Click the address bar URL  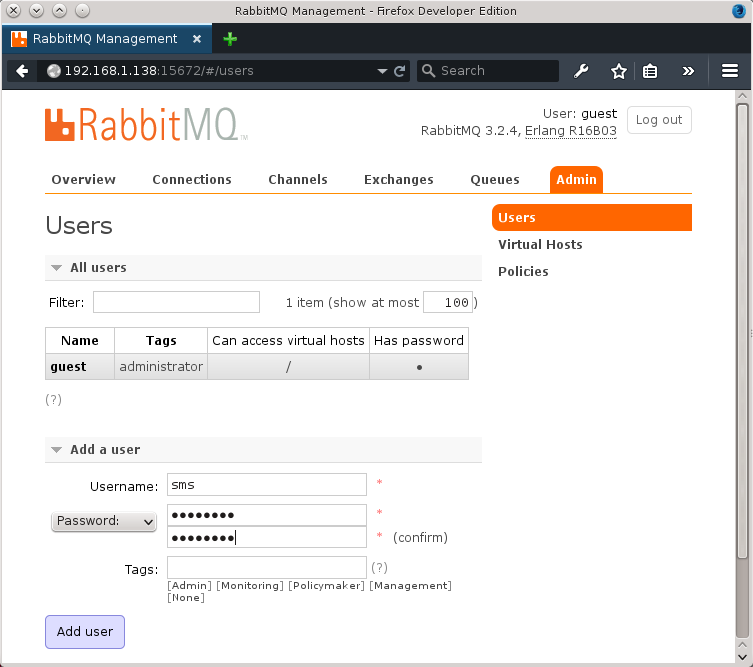pyautogui.click(x=159, y=71)
